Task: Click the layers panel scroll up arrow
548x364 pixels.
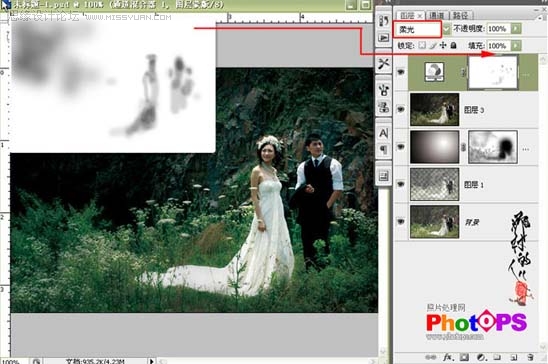Action: pos(543,60)
